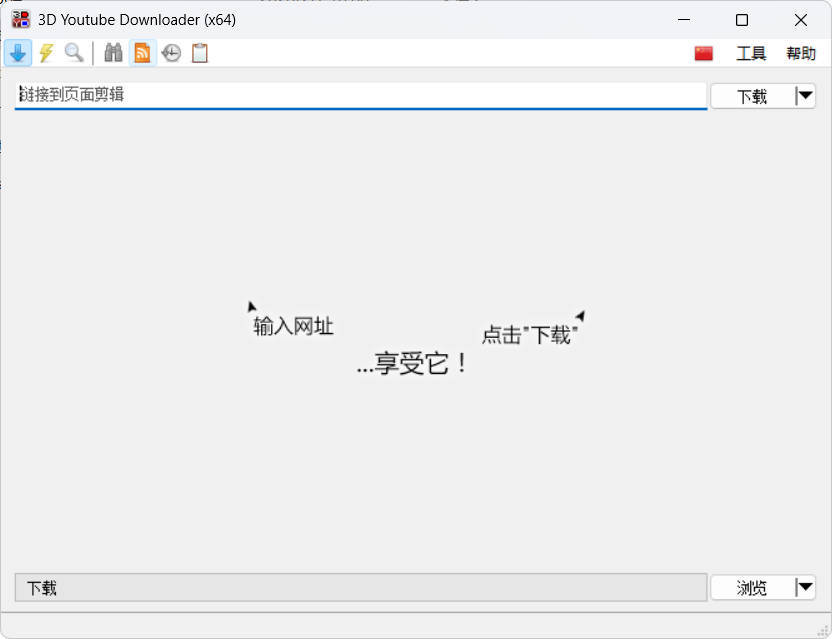Change language via Chinese flag icon

(x=703, y=52)
